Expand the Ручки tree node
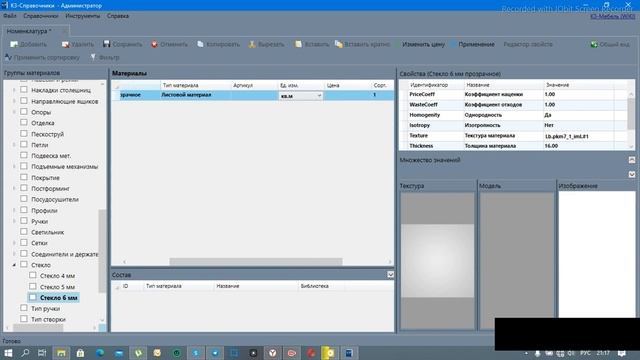This screenshot has height=360, width=640. tap(14, 221)
